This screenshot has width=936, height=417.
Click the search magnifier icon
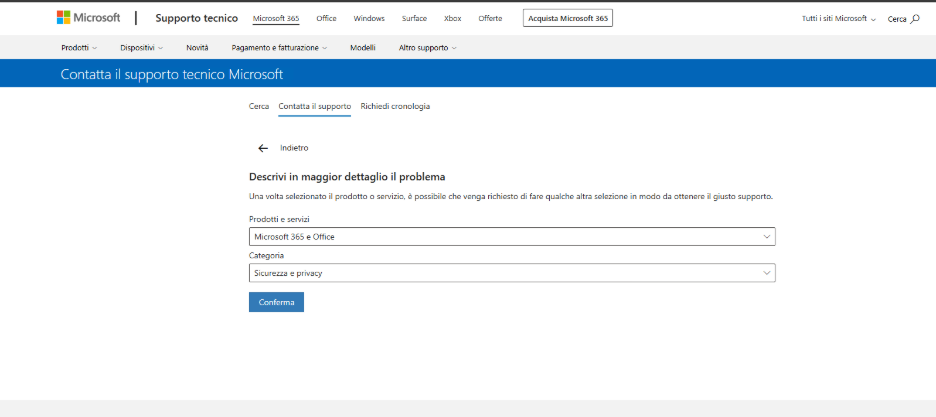click(x=915, y=18)
